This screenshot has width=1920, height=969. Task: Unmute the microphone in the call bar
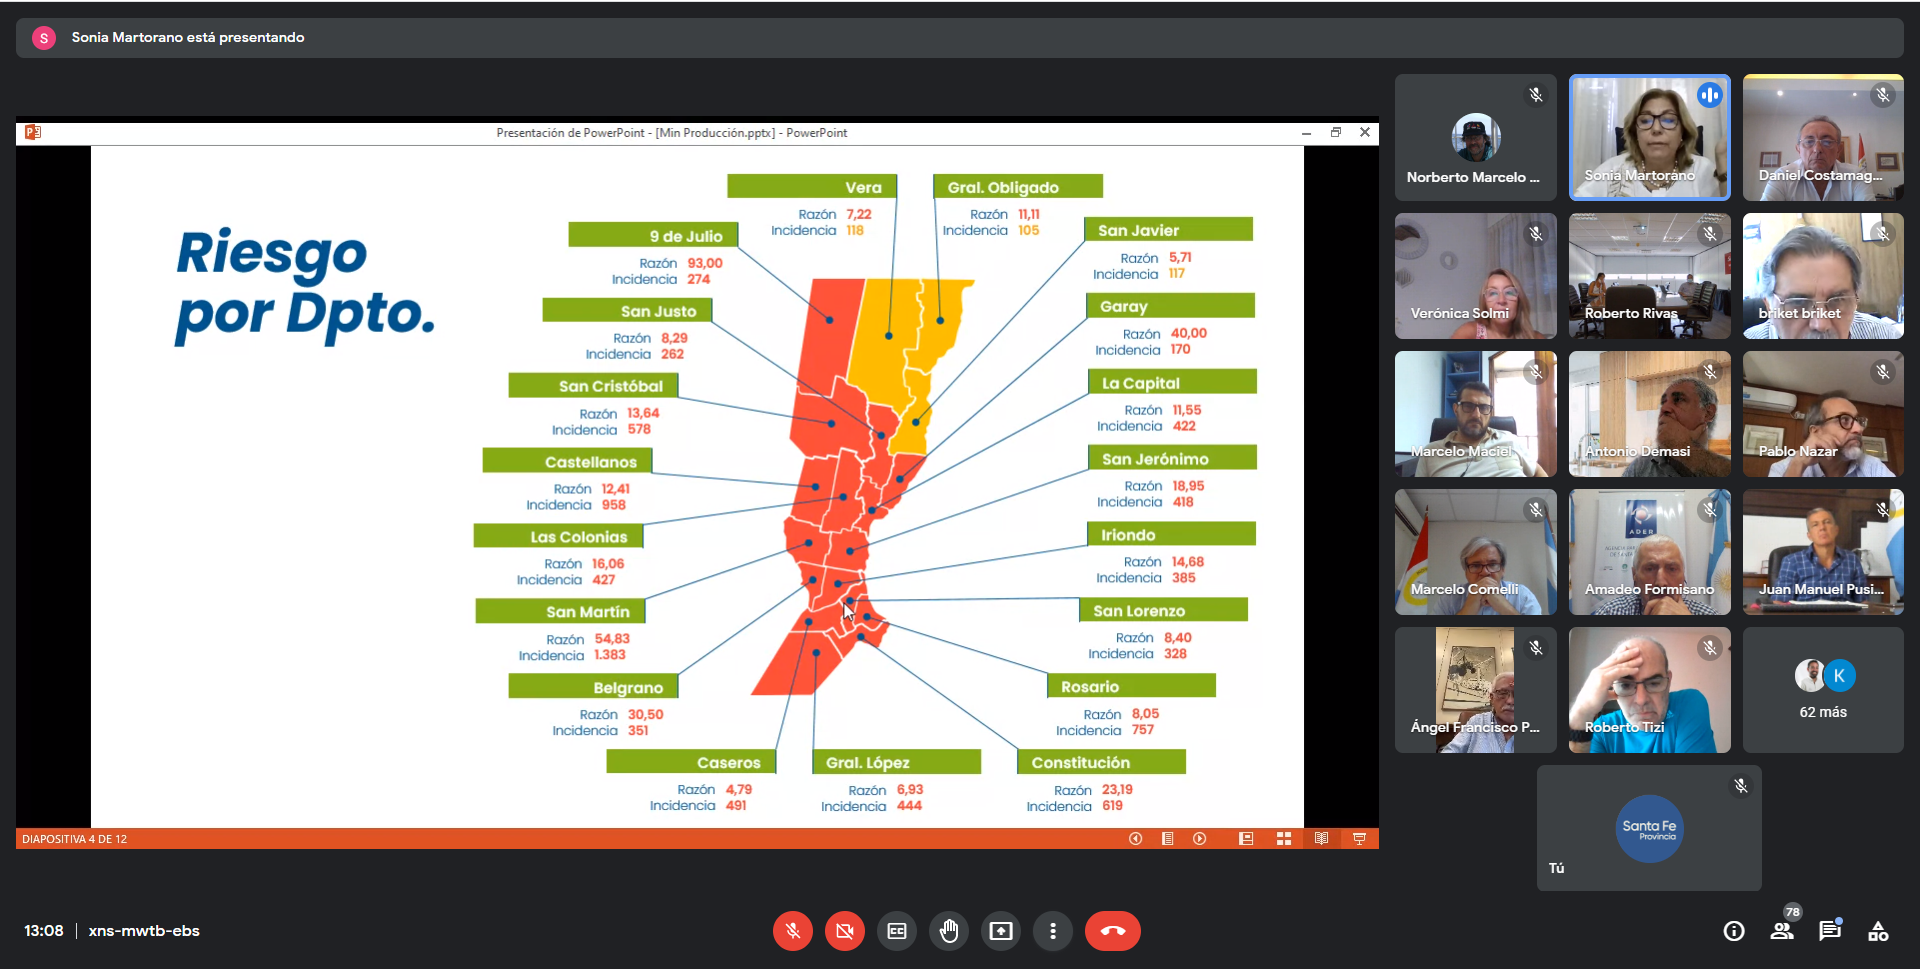(x=792, y=931)
